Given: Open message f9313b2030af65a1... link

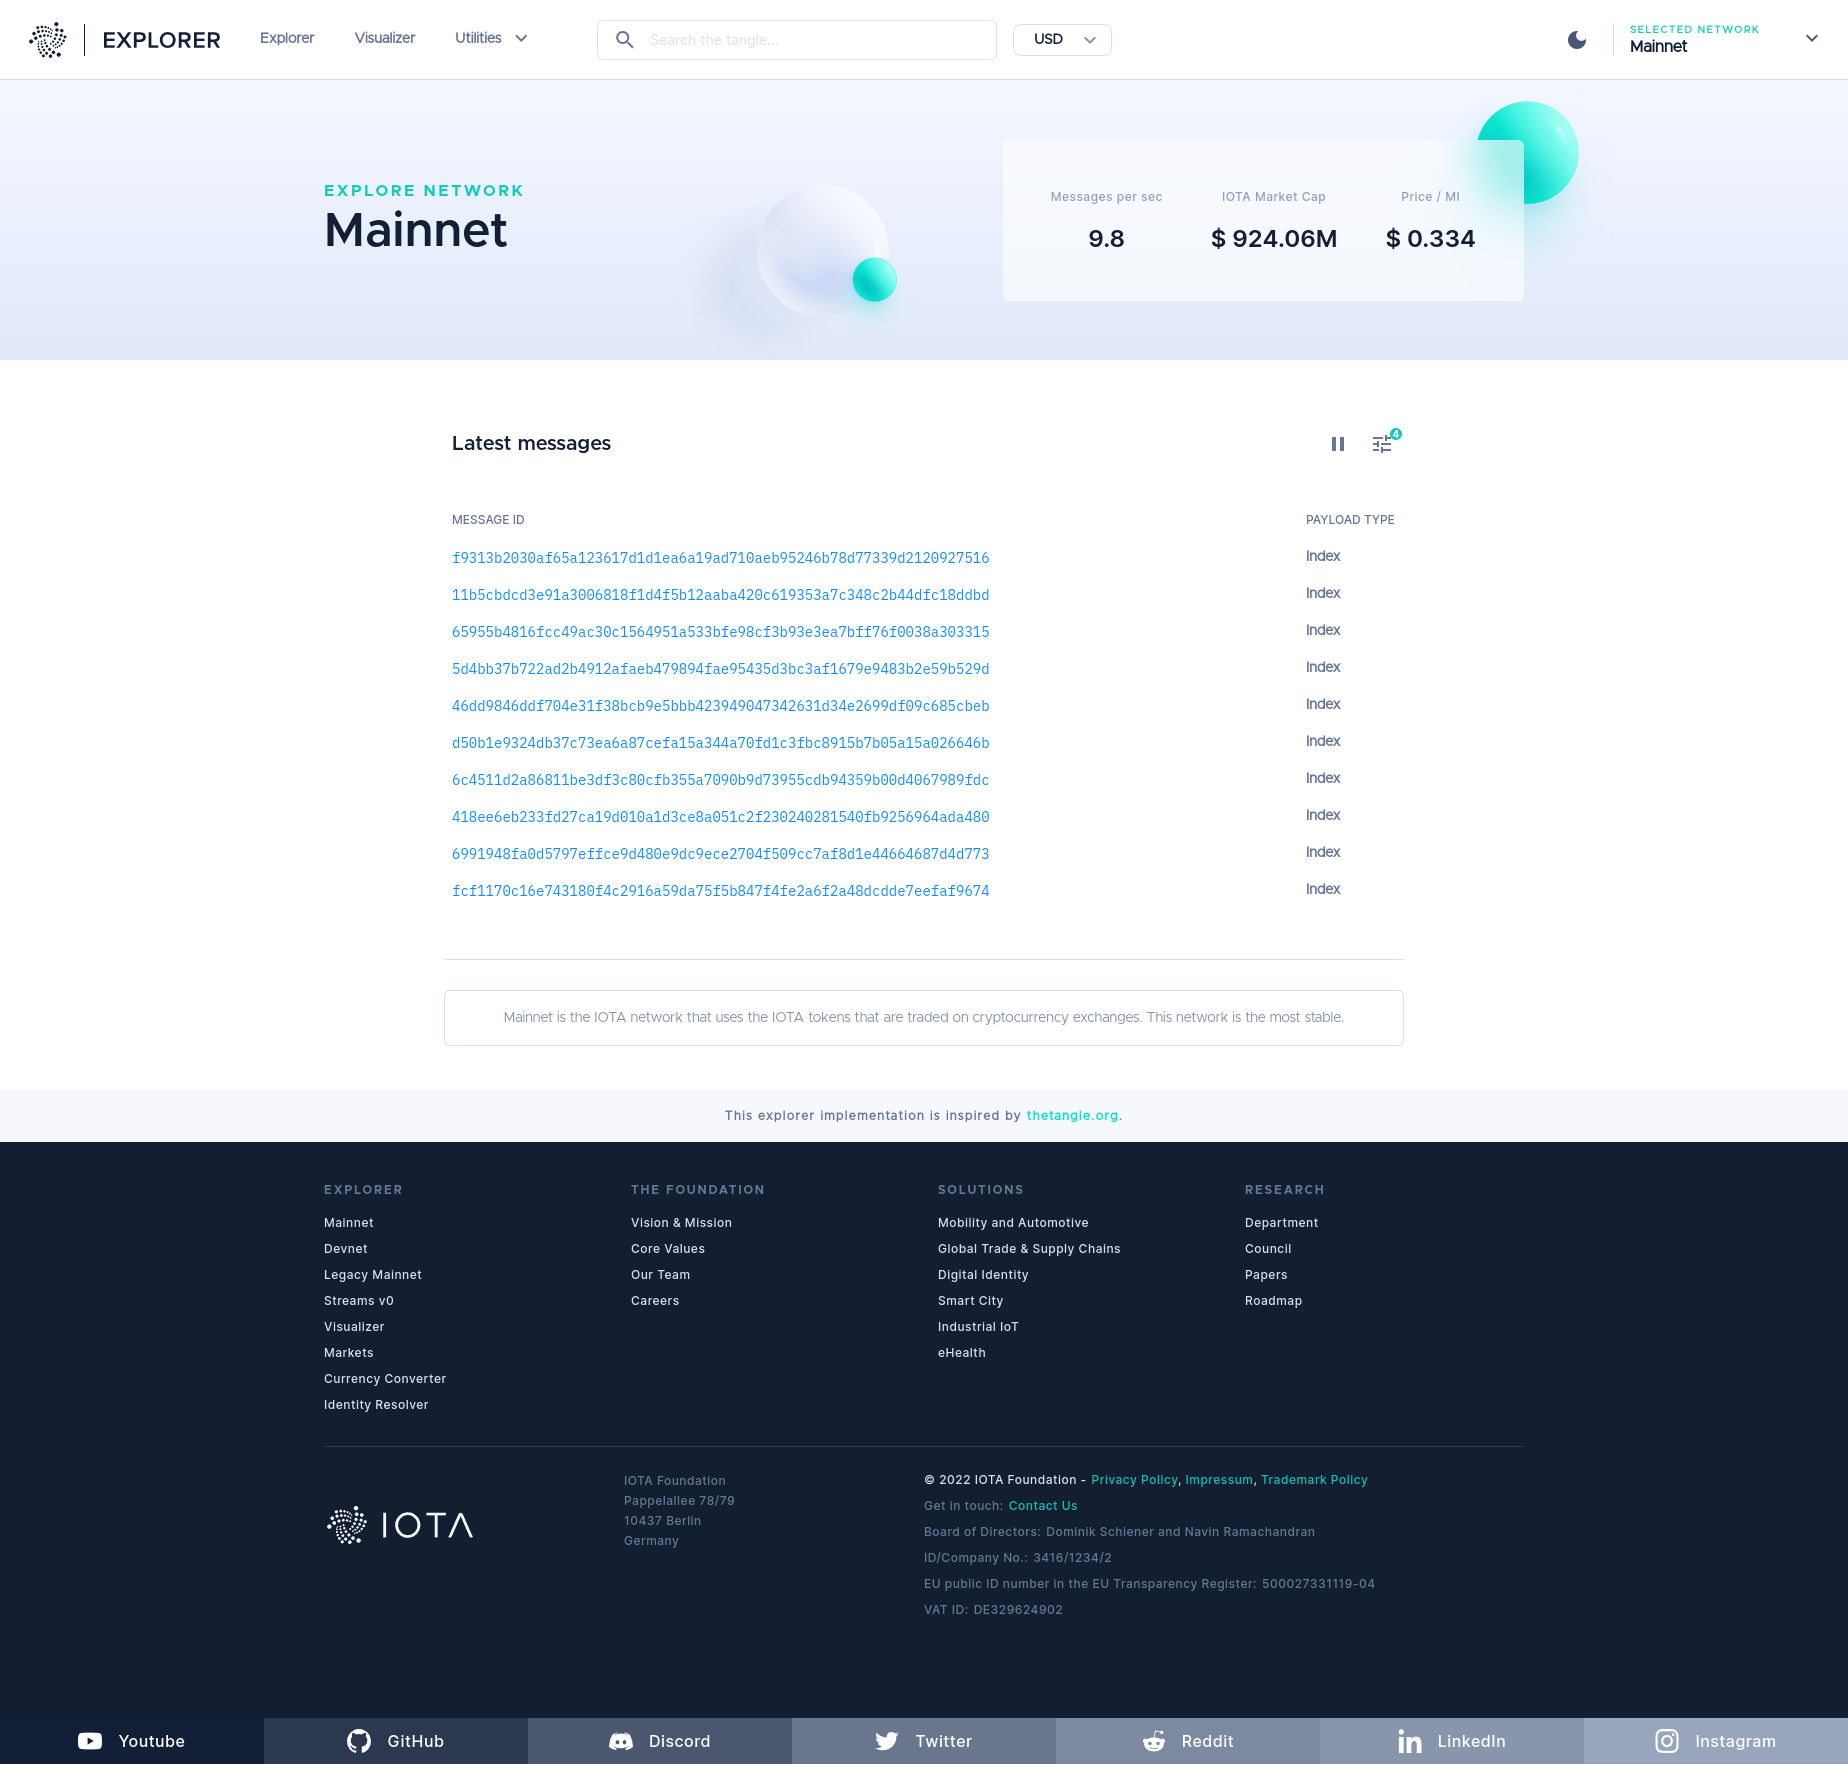Looking at the screenshot, I should pyautogui.click(x=721, y=558).
